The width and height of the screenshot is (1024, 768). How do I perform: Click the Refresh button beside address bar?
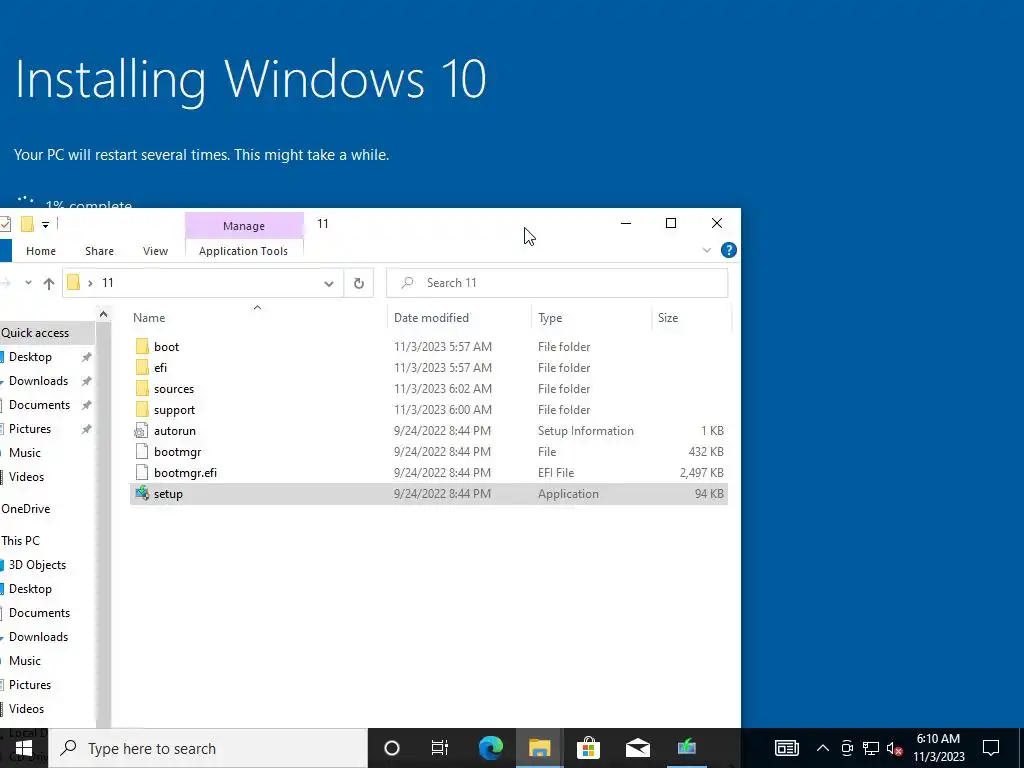359,283
